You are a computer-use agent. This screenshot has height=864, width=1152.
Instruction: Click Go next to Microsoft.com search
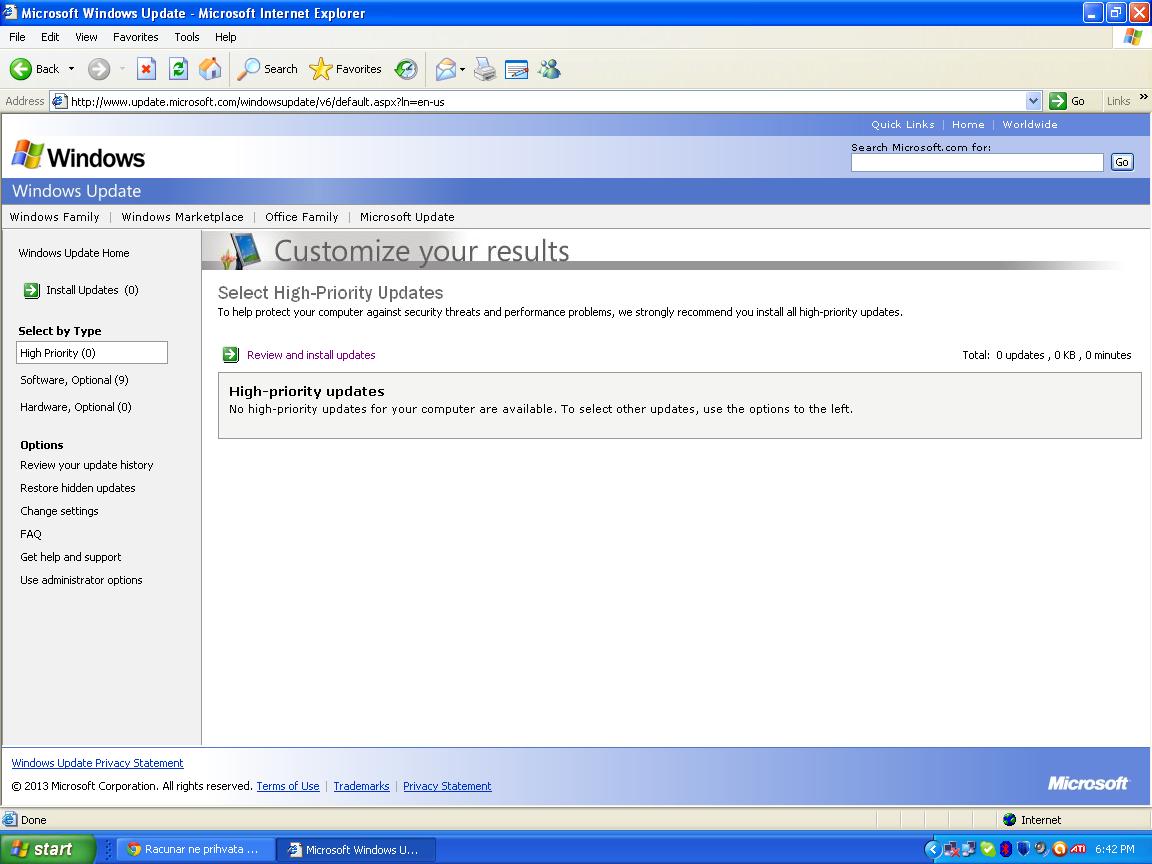pyautogui.click(x=1122, y=162)
